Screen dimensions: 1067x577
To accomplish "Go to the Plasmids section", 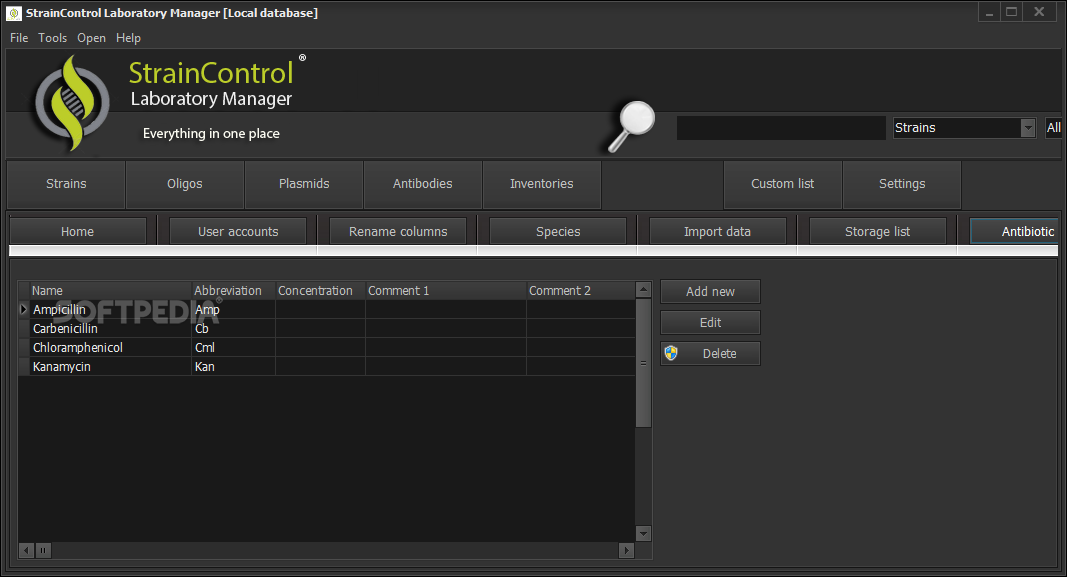I will (303, 184).
